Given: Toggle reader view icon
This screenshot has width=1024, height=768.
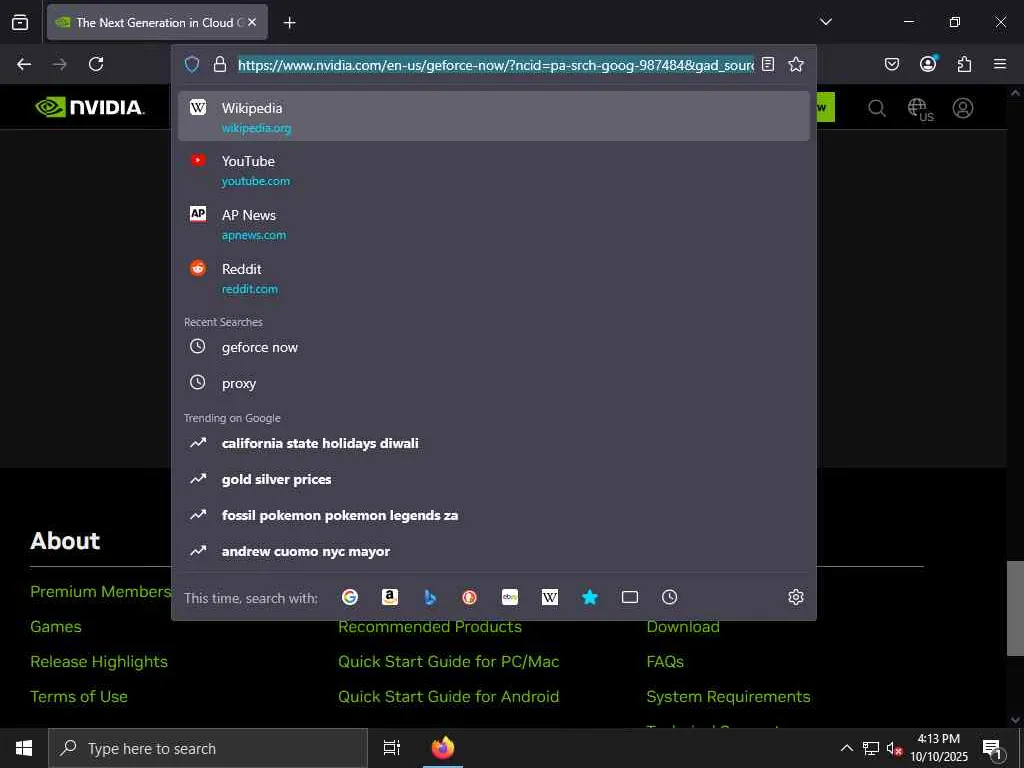Looking at the screenshot, I should click(768, 64).
